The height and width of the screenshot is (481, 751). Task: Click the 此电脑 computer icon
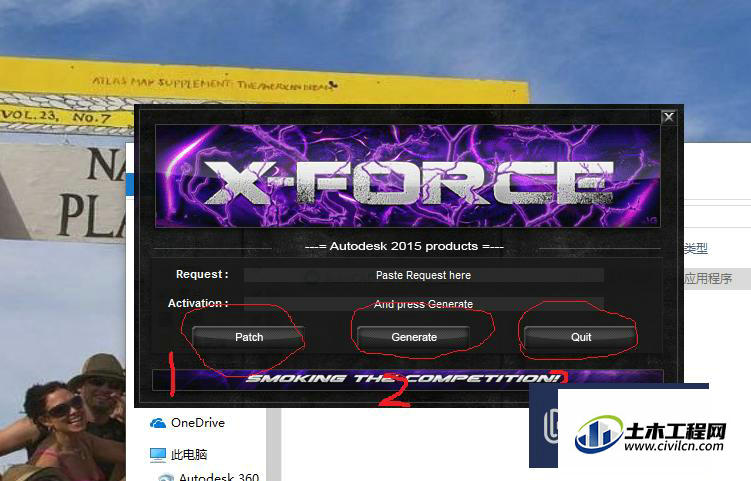[x=158, y=454]
